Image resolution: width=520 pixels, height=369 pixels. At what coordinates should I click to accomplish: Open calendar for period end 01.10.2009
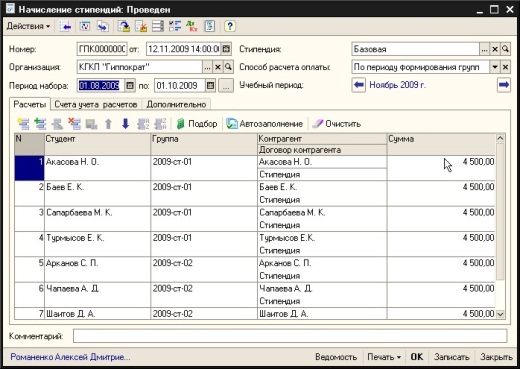click(210, 86)
